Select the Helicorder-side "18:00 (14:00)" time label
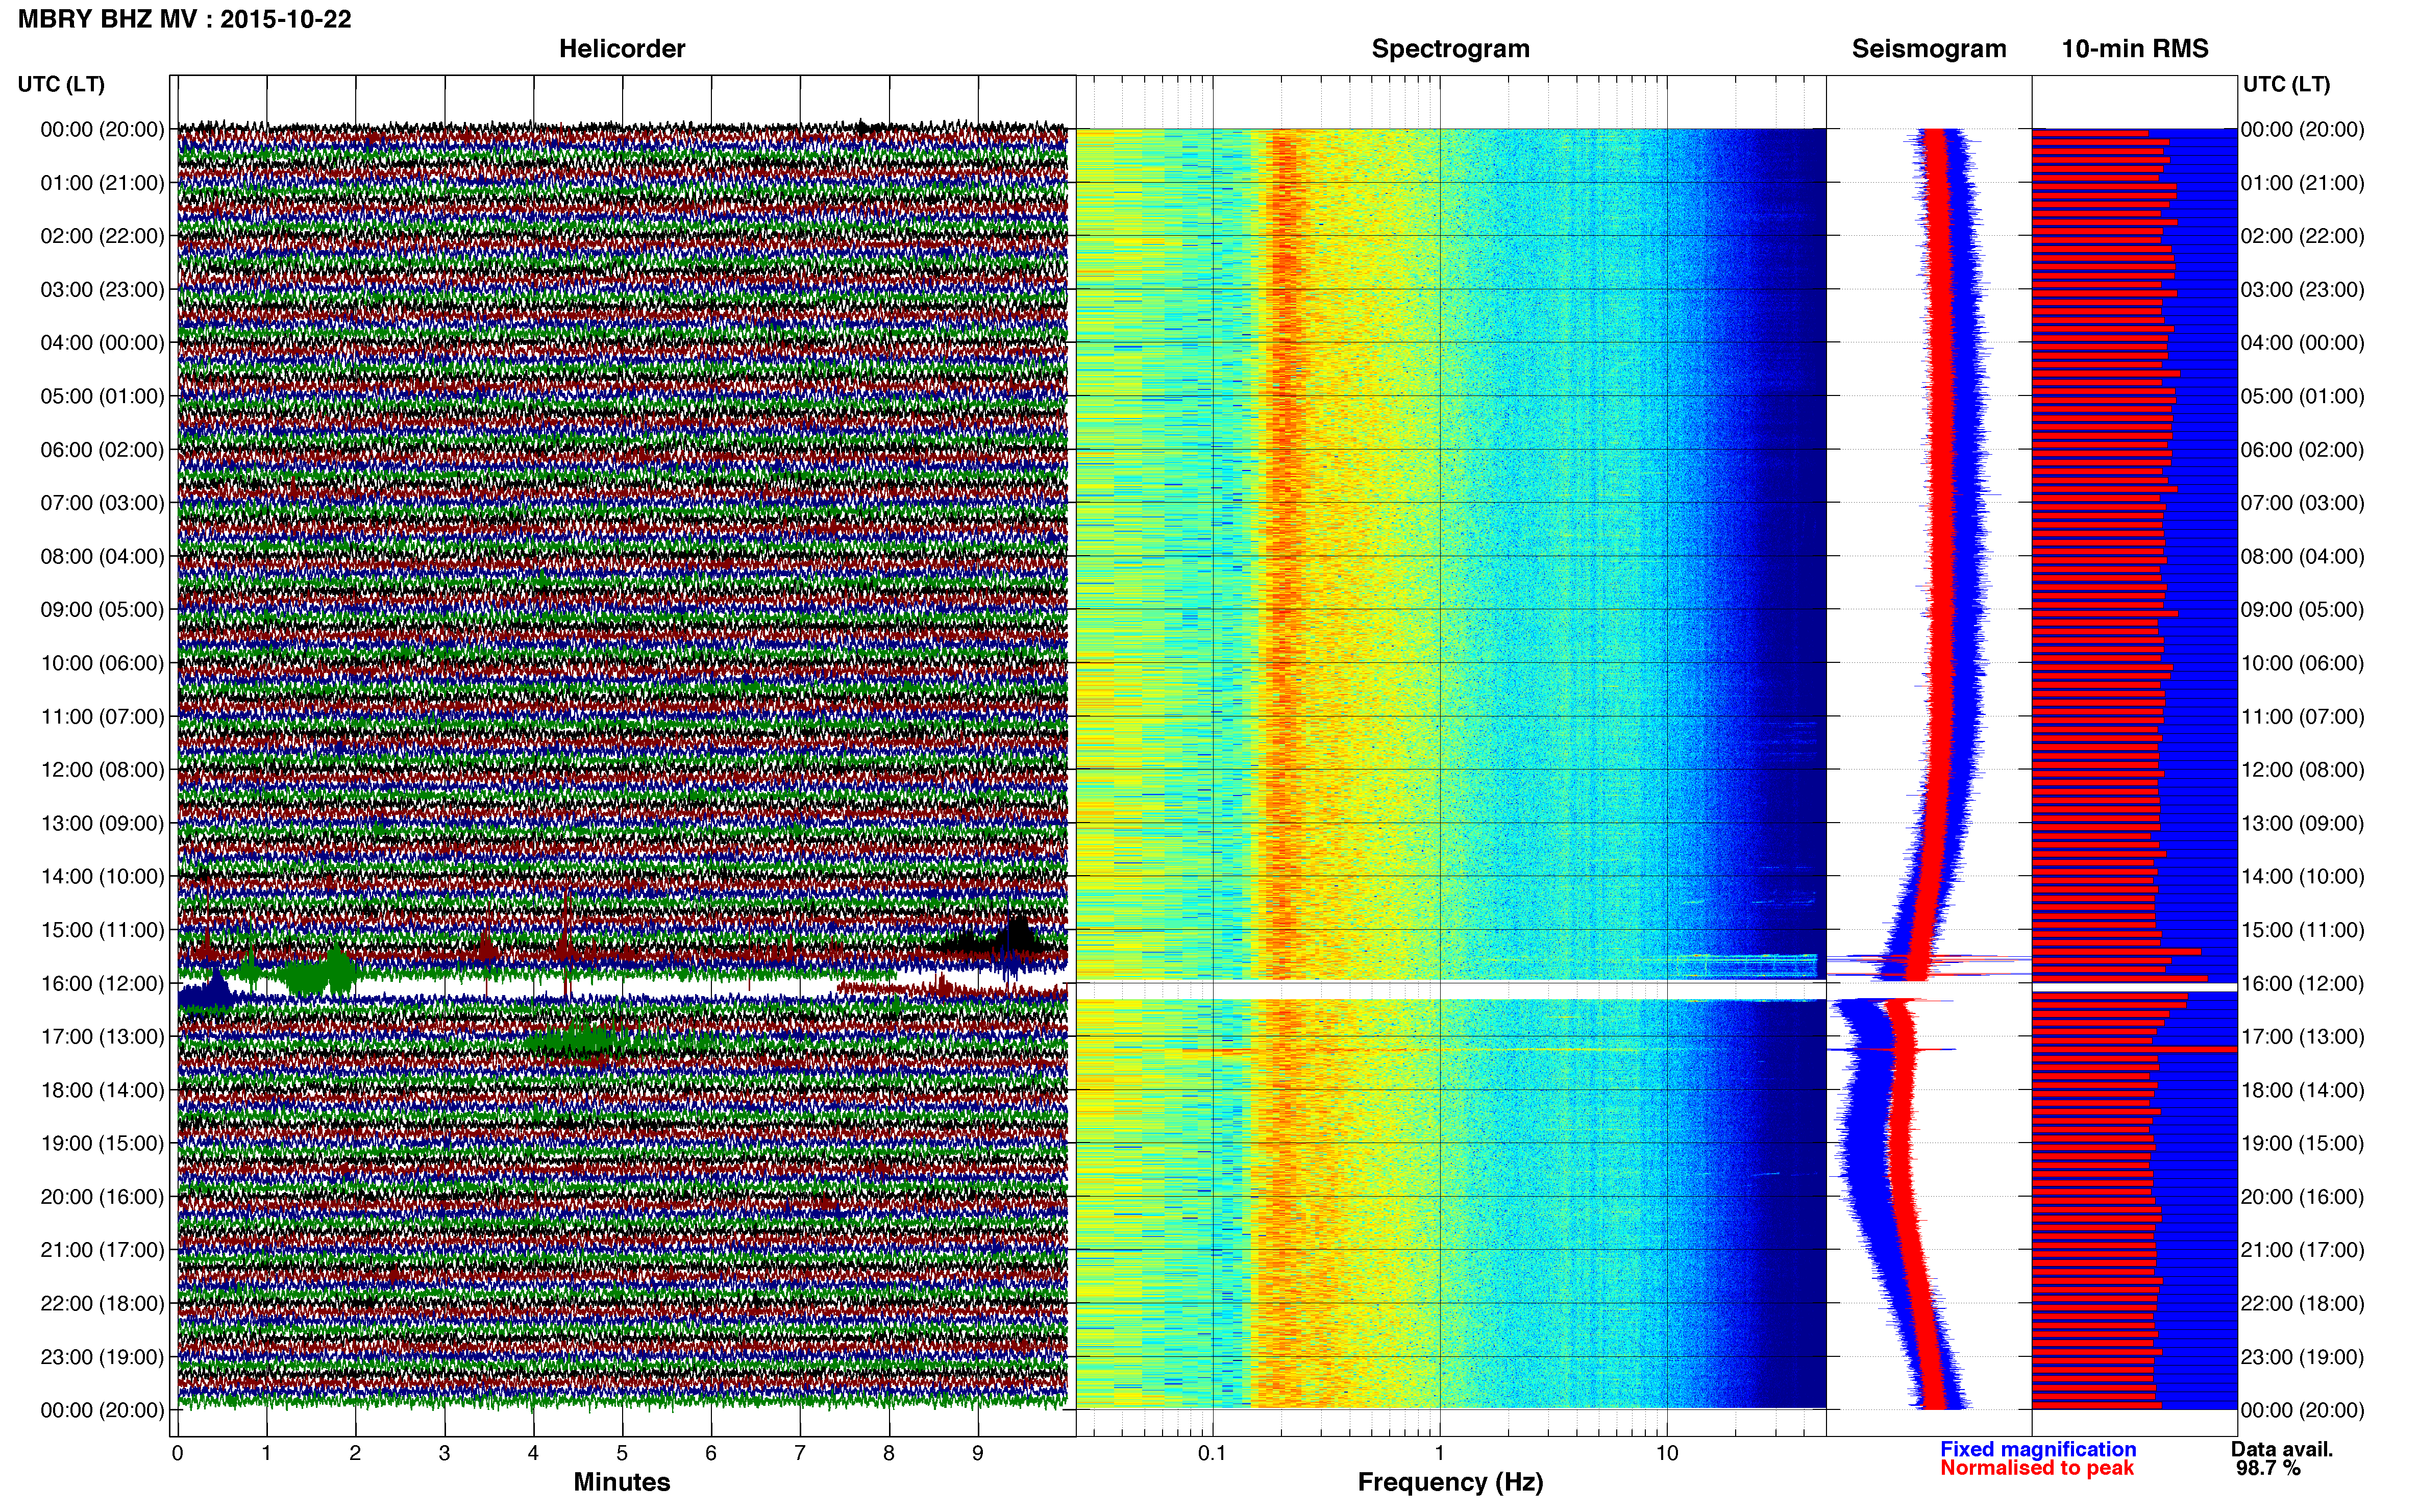Screen dimensions: 2419x1512 pos(102,1090)
